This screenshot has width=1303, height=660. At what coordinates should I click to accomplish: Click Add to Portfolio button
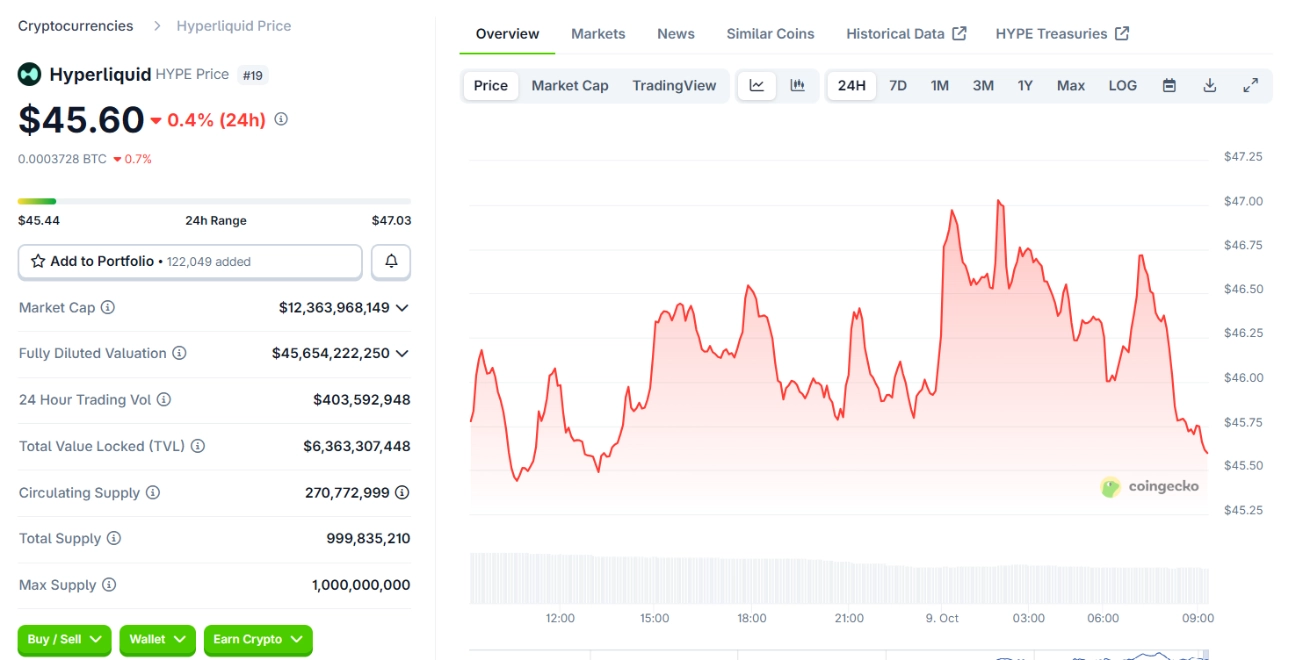190,261
